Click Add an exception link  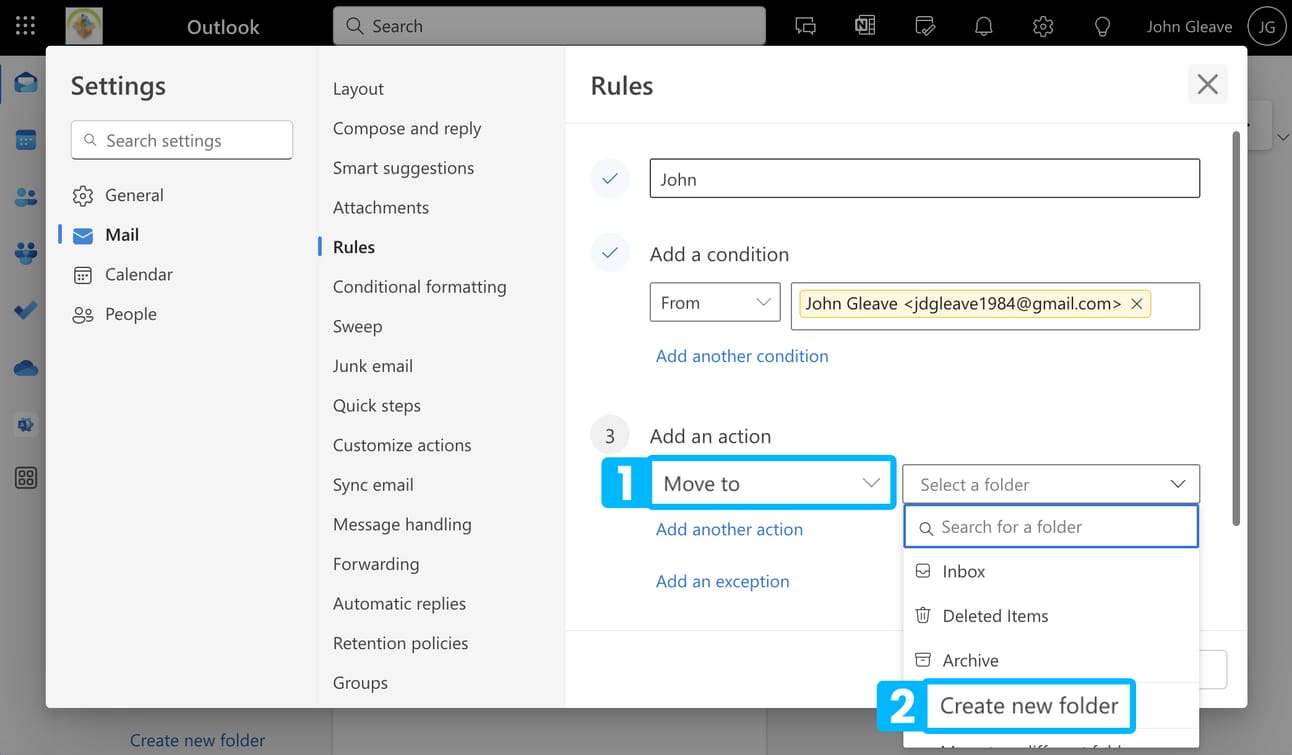click(x=723, y=582)
